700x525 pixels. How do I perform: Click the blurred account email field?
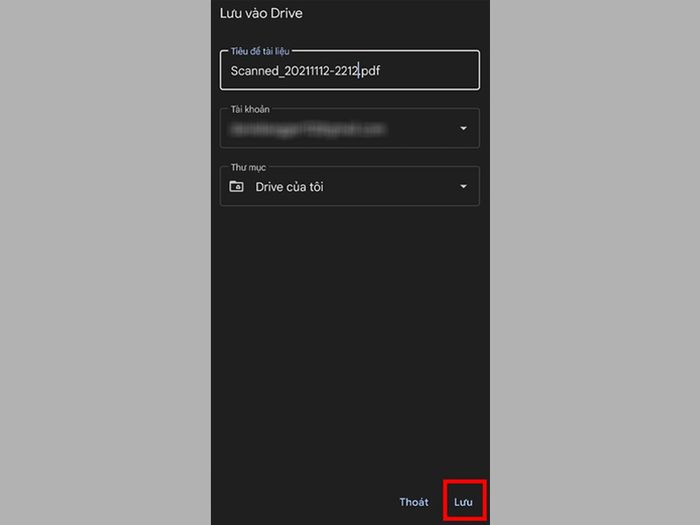coord(350,128)
